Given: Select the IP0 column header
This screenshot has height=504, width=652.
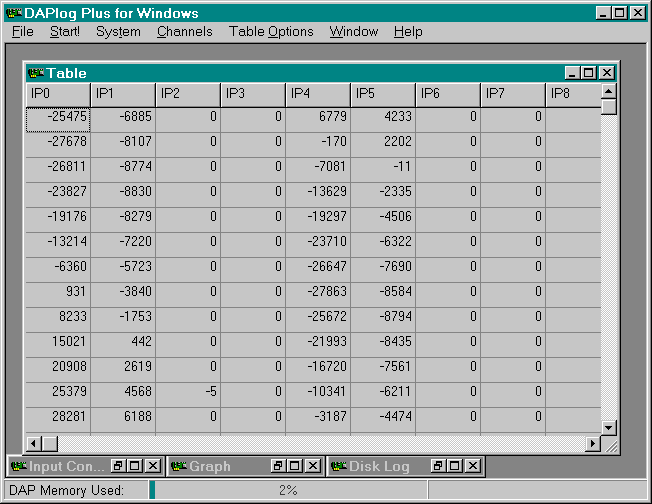Looking at the screenshot, I should [58, 94].
